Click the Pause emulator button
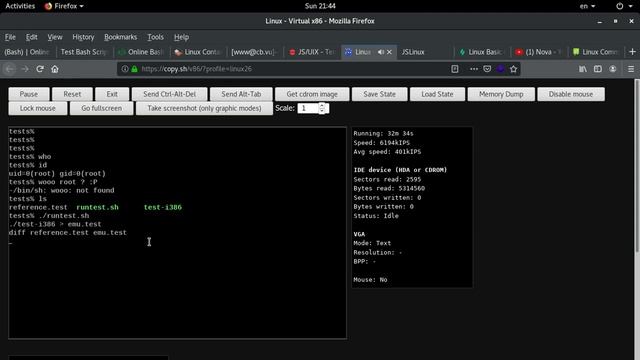640x360 pixels. click(29, 94)
